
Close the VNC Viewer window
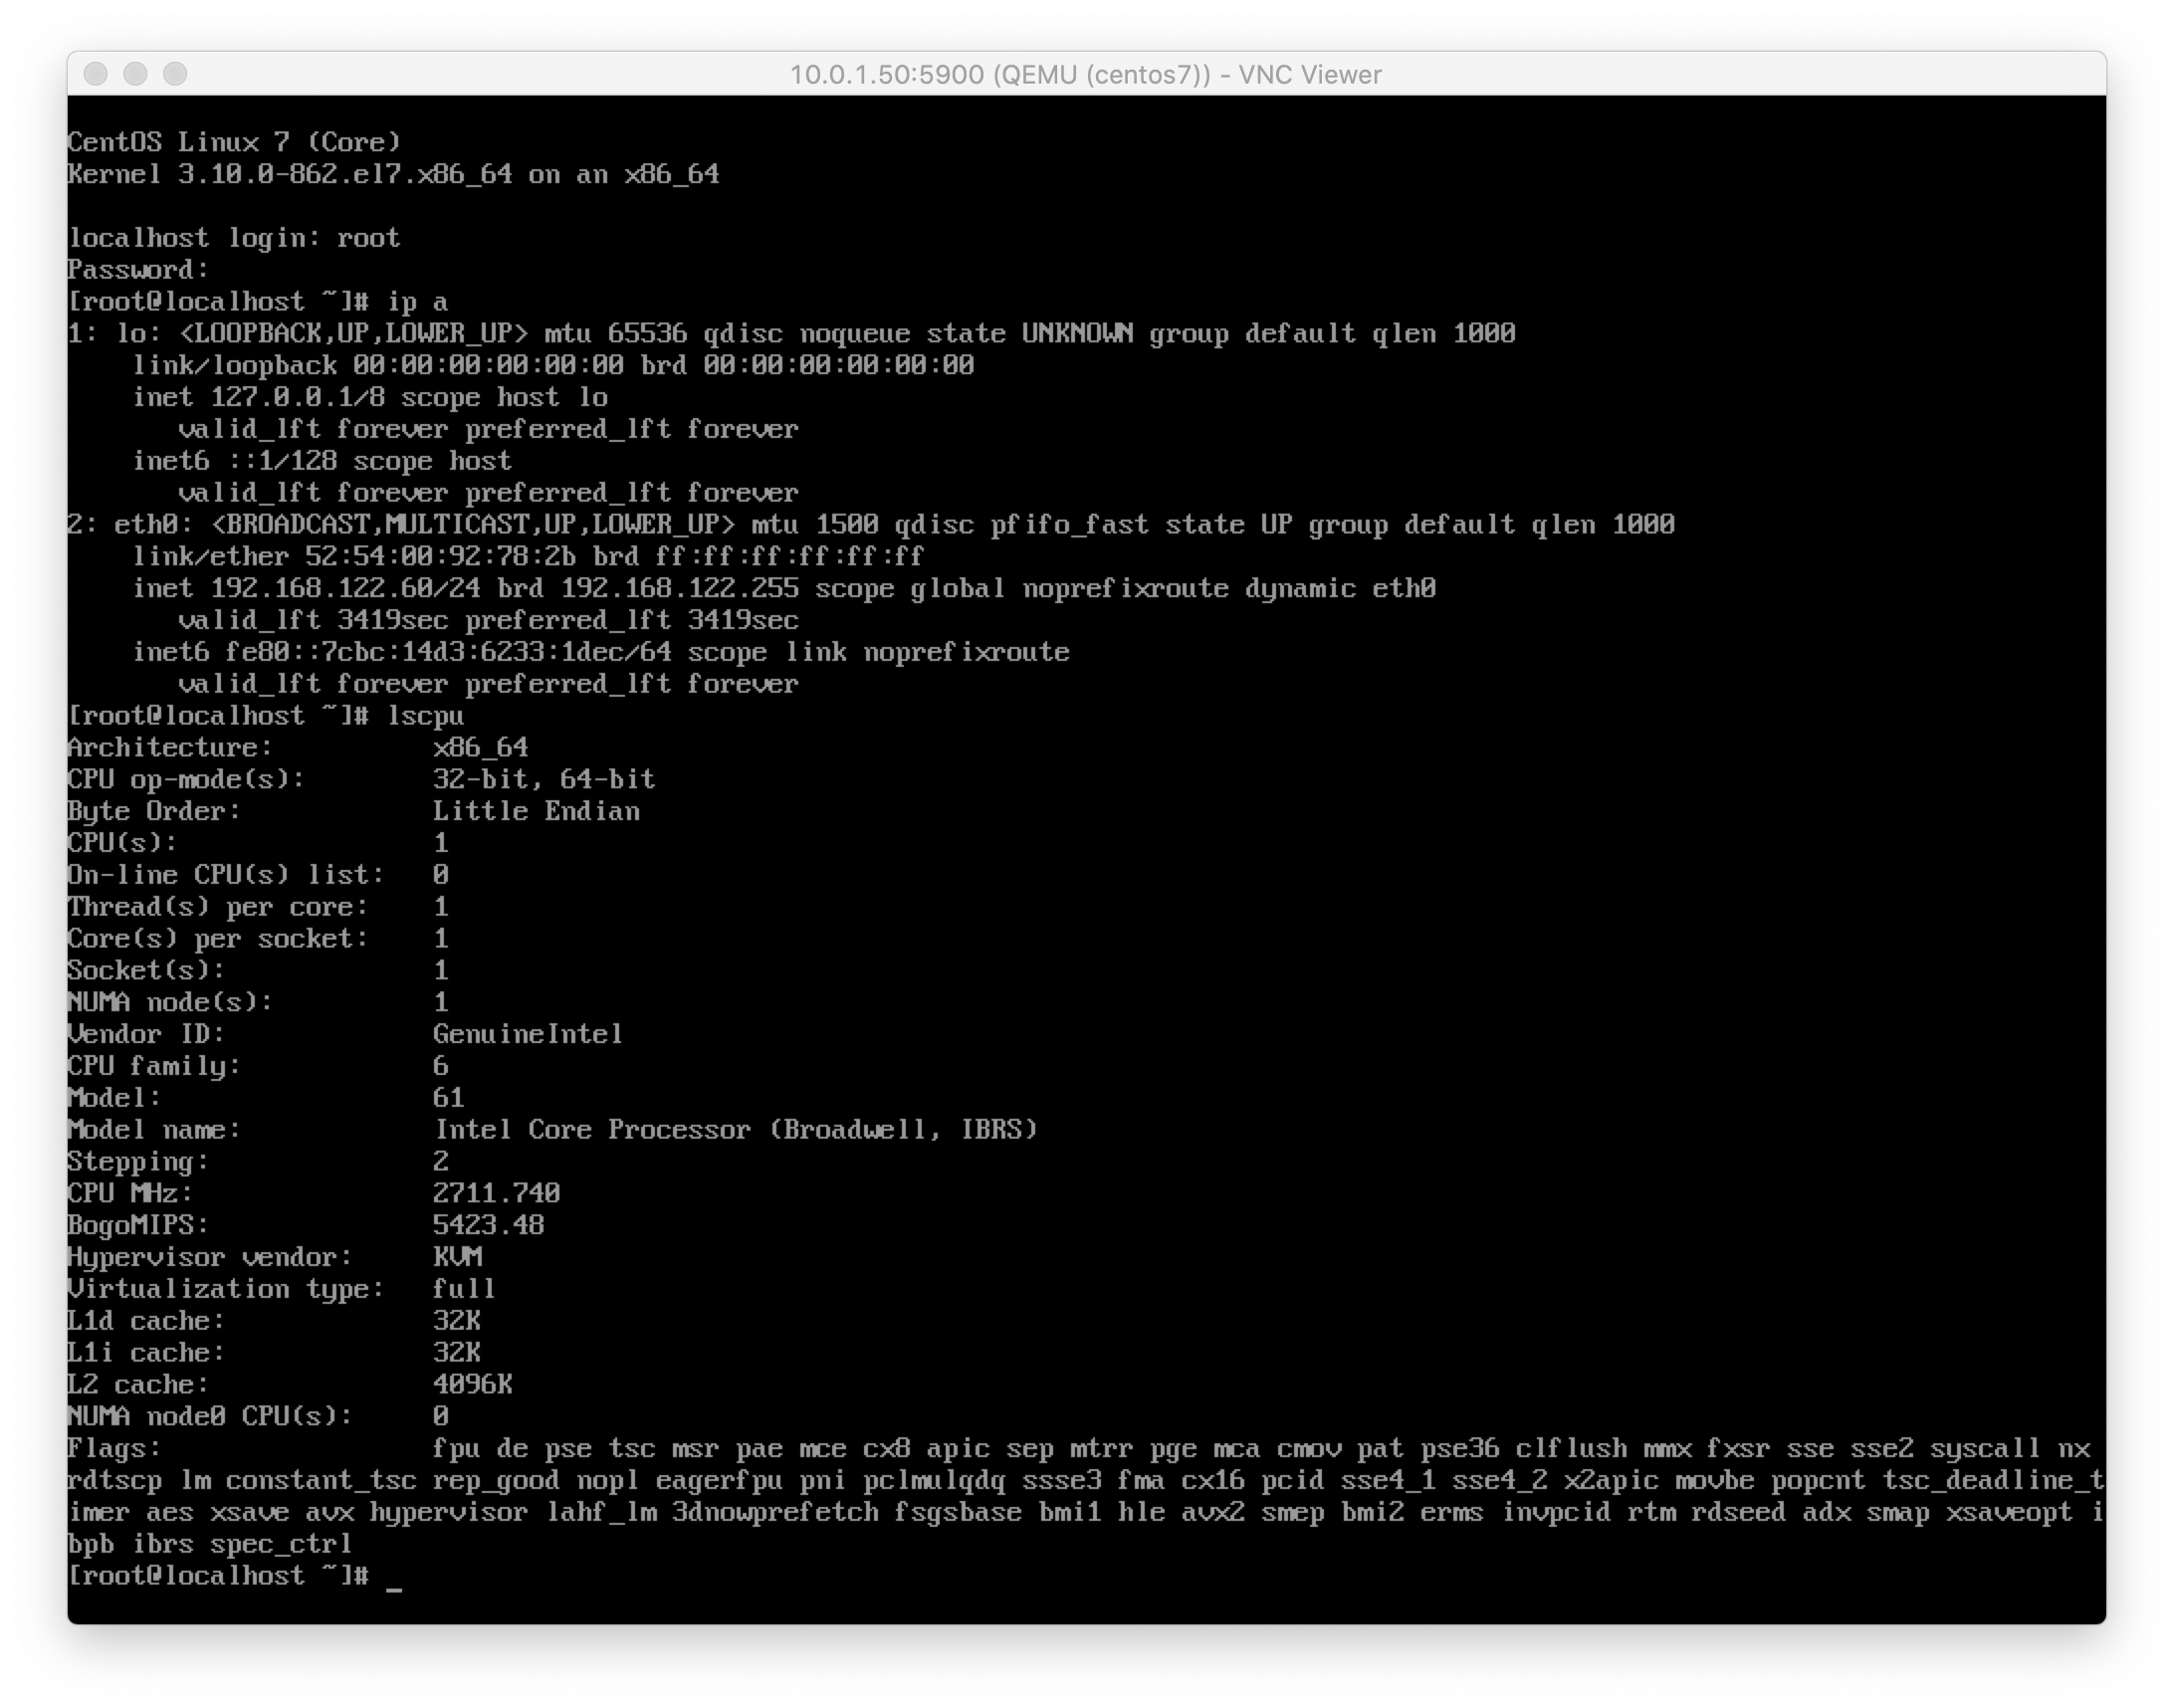[x=96, y=74]
